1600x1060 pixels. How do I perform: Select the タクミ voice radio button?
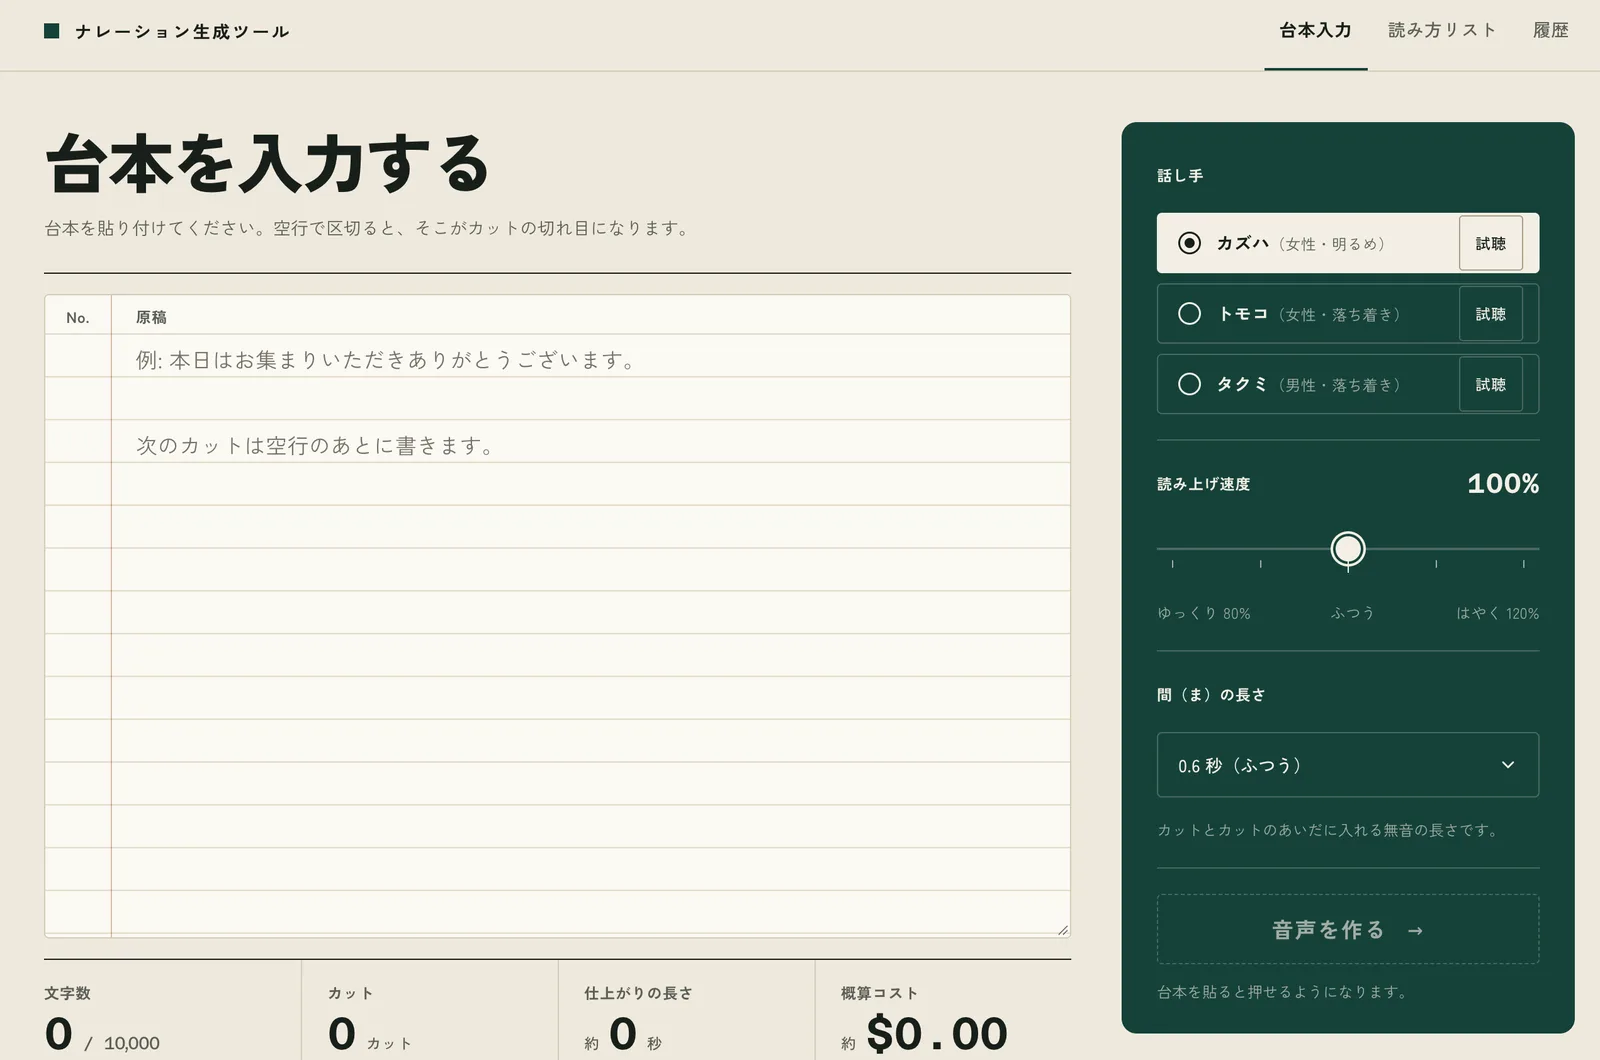click(1189, 384)
